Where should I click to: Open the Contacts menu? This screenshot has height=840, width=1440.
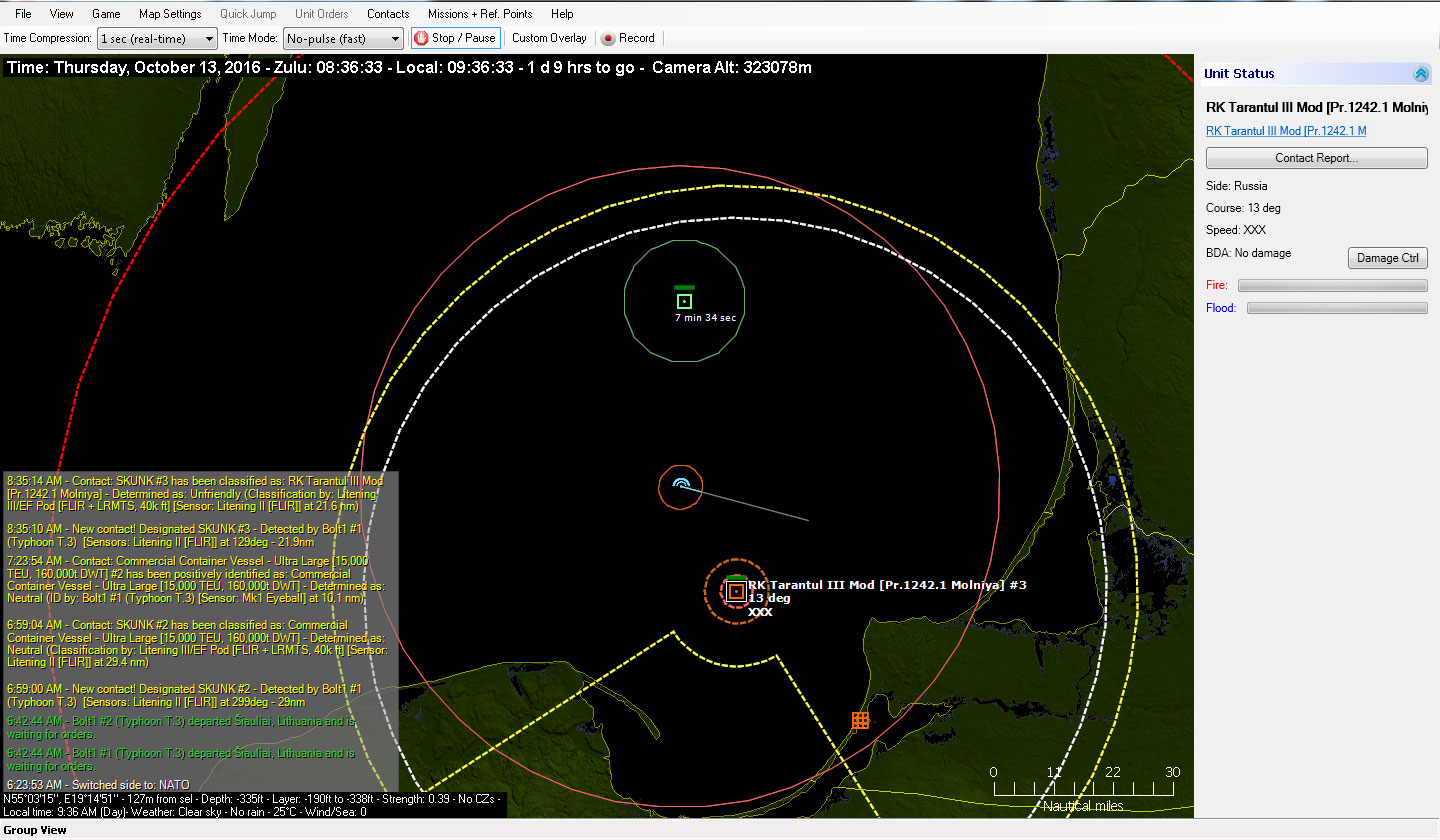[388, 14]
